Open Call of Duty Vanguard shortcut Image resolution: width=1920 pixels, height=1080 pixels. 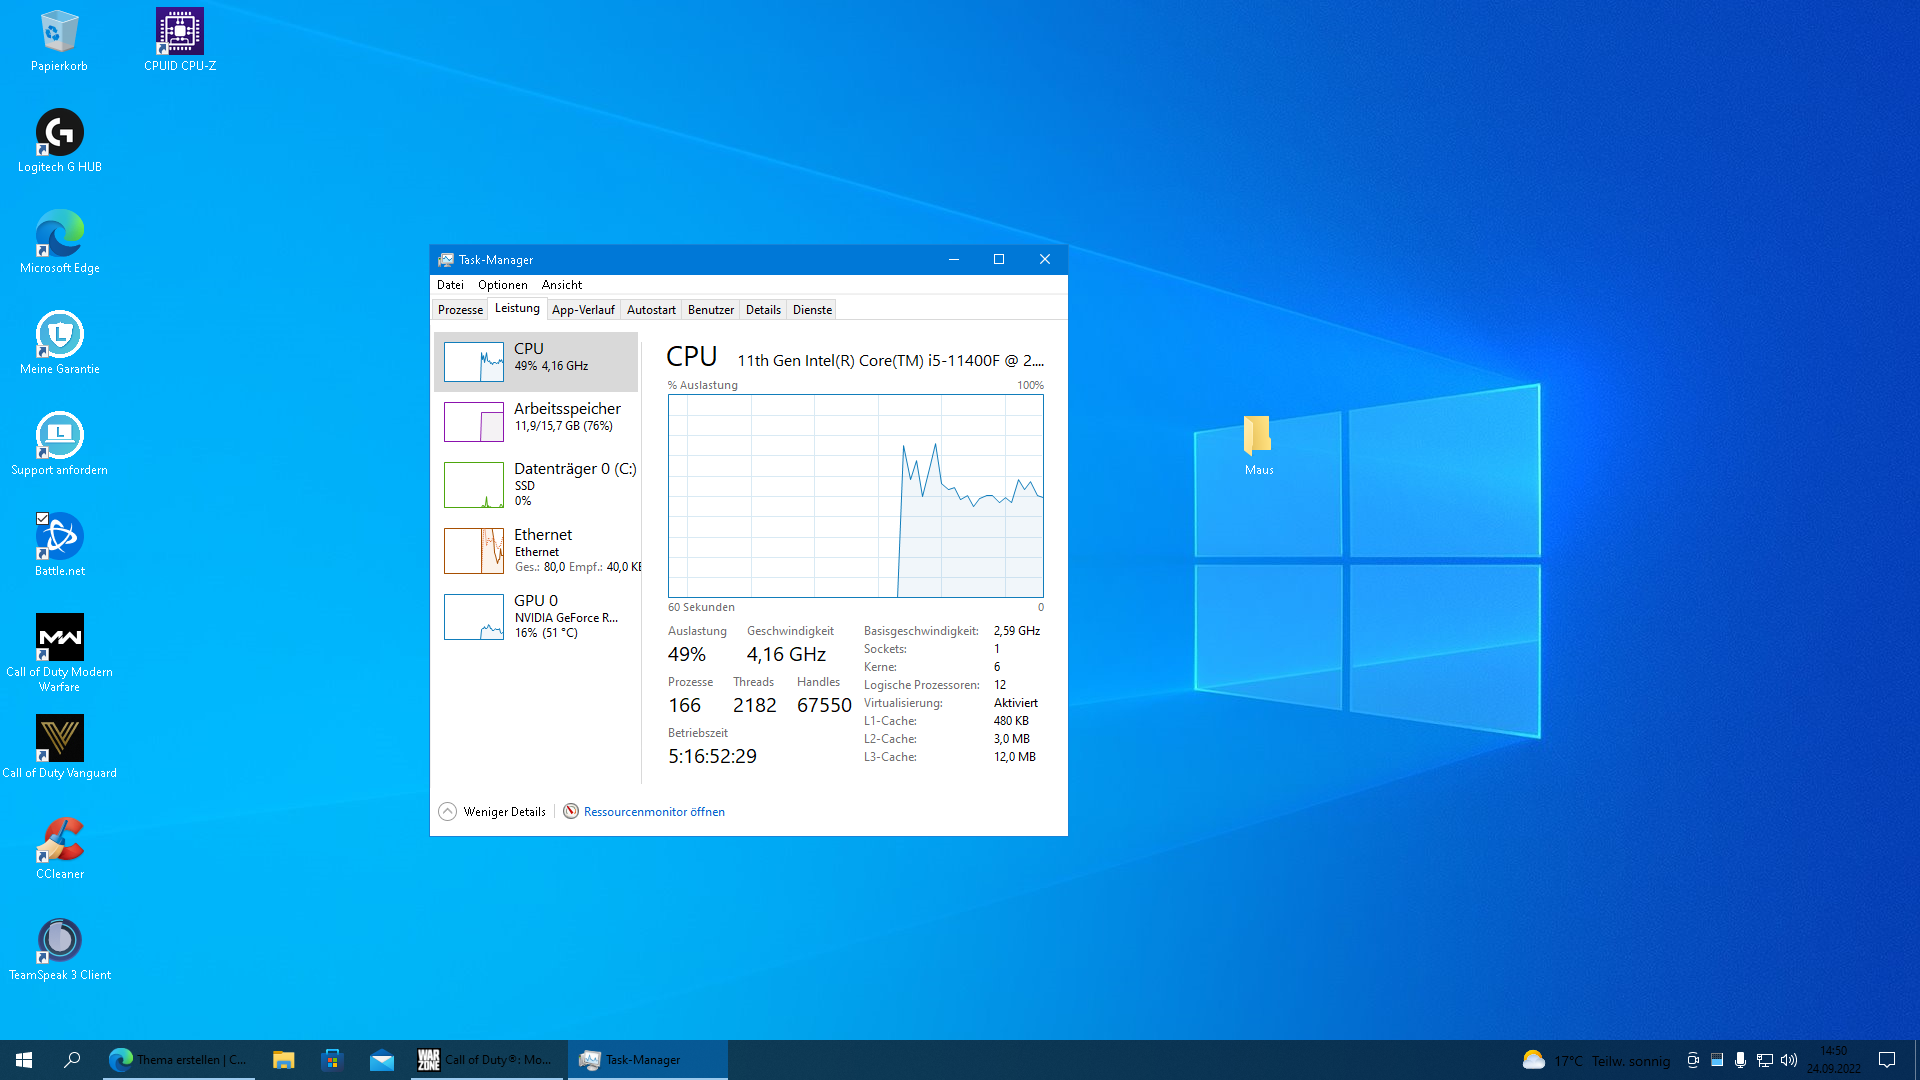pos(60,739)
